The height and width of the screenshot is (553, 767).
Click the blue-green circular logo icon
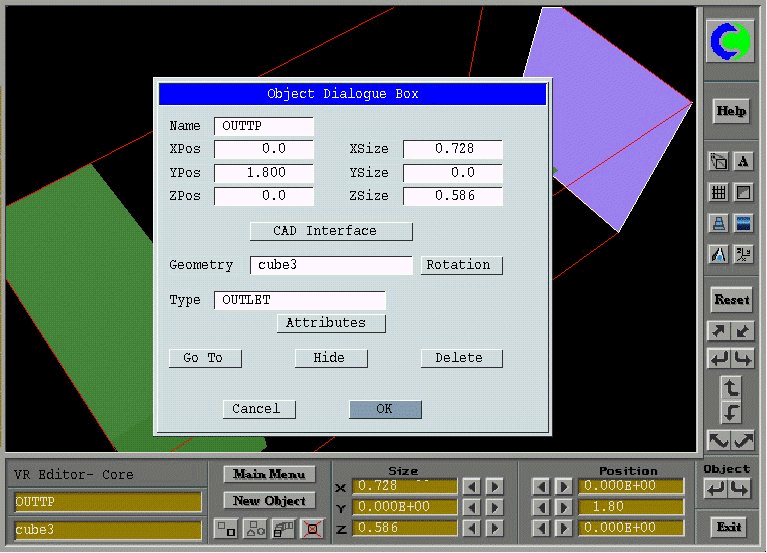pyautogui.click(x=731, y=41)
